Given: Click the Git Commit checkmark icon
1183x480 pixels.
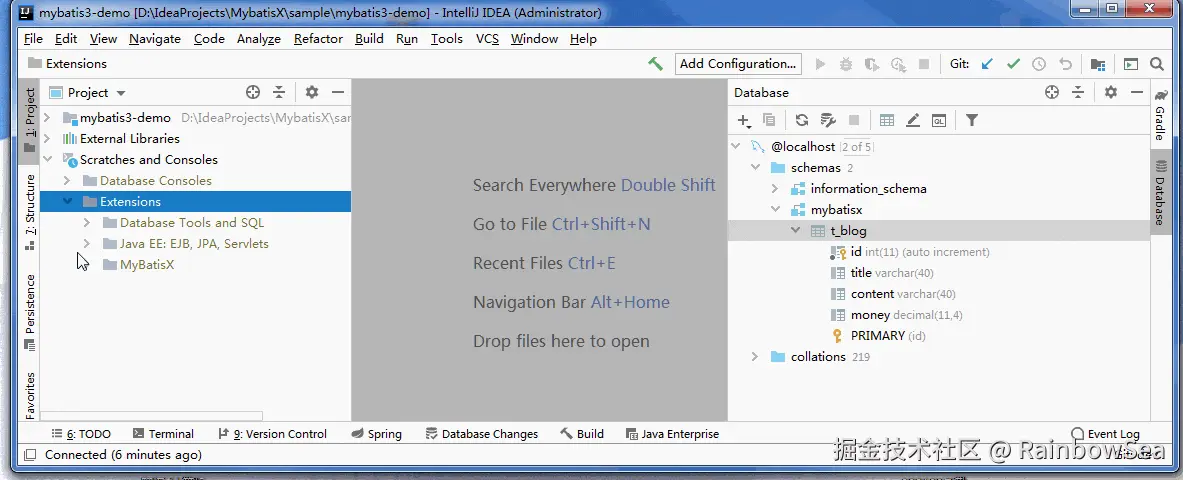Looking at the screenshot, I should pyautogui.click(x=1013, y=64).
